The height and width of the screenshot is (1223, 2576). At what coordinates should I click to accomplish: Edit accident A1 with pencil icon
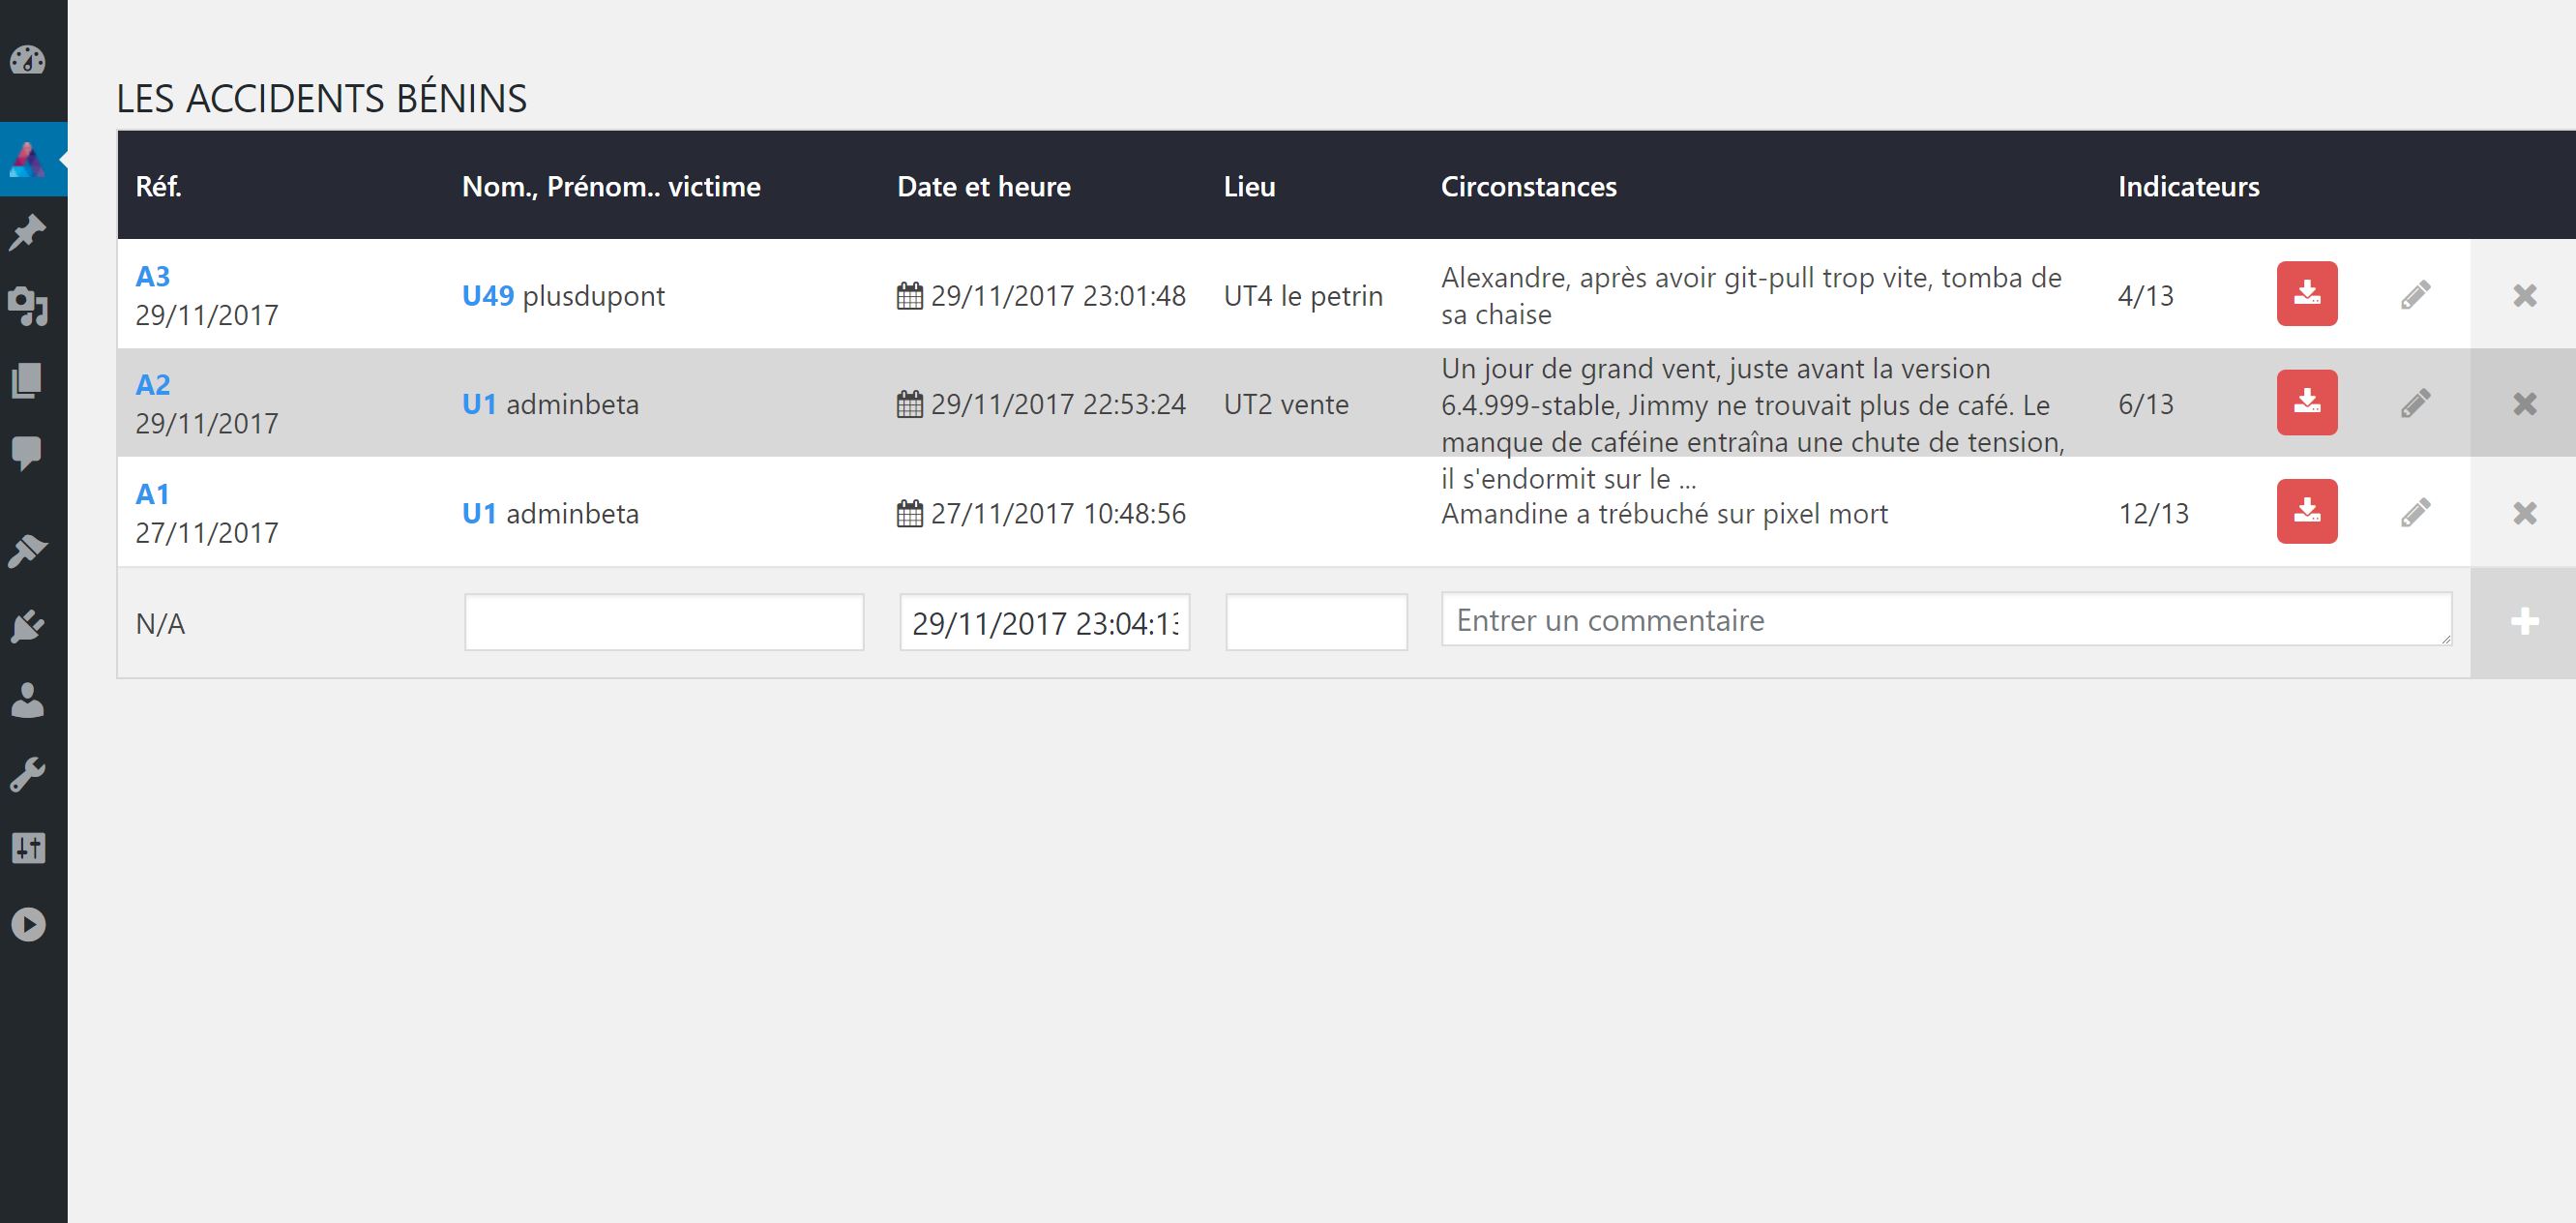click(x=2415, y=513)
